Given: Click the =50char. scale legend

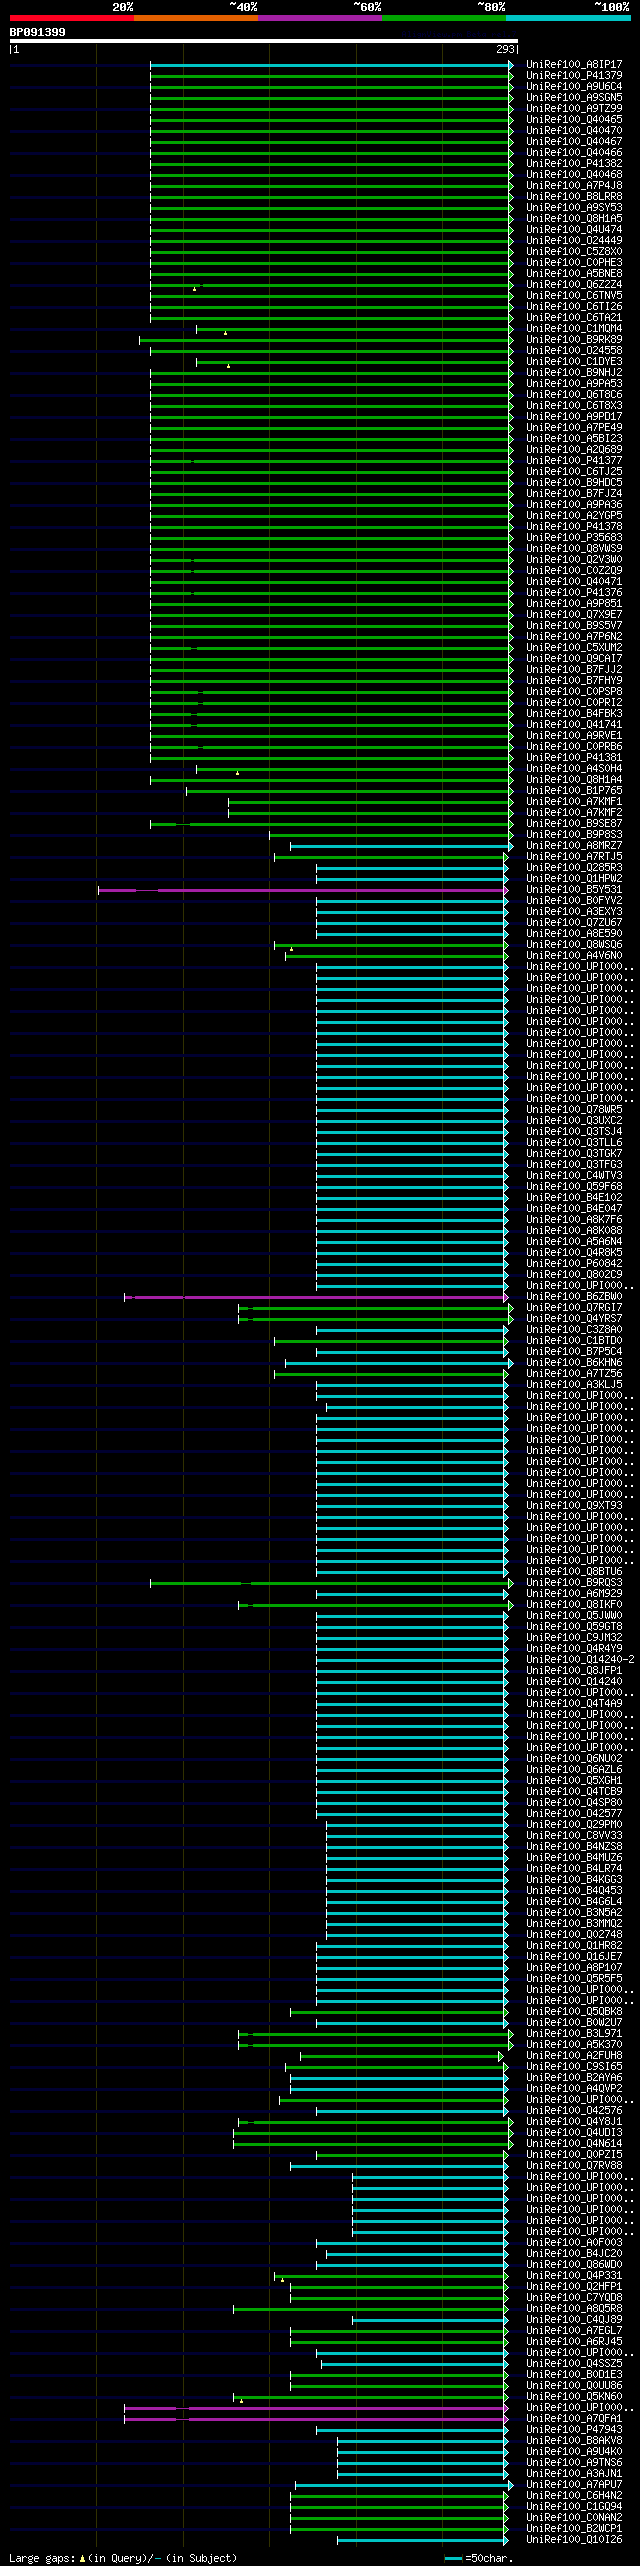Looking at the screenshot, I should pyautogui.click(x=477, y=2558).
